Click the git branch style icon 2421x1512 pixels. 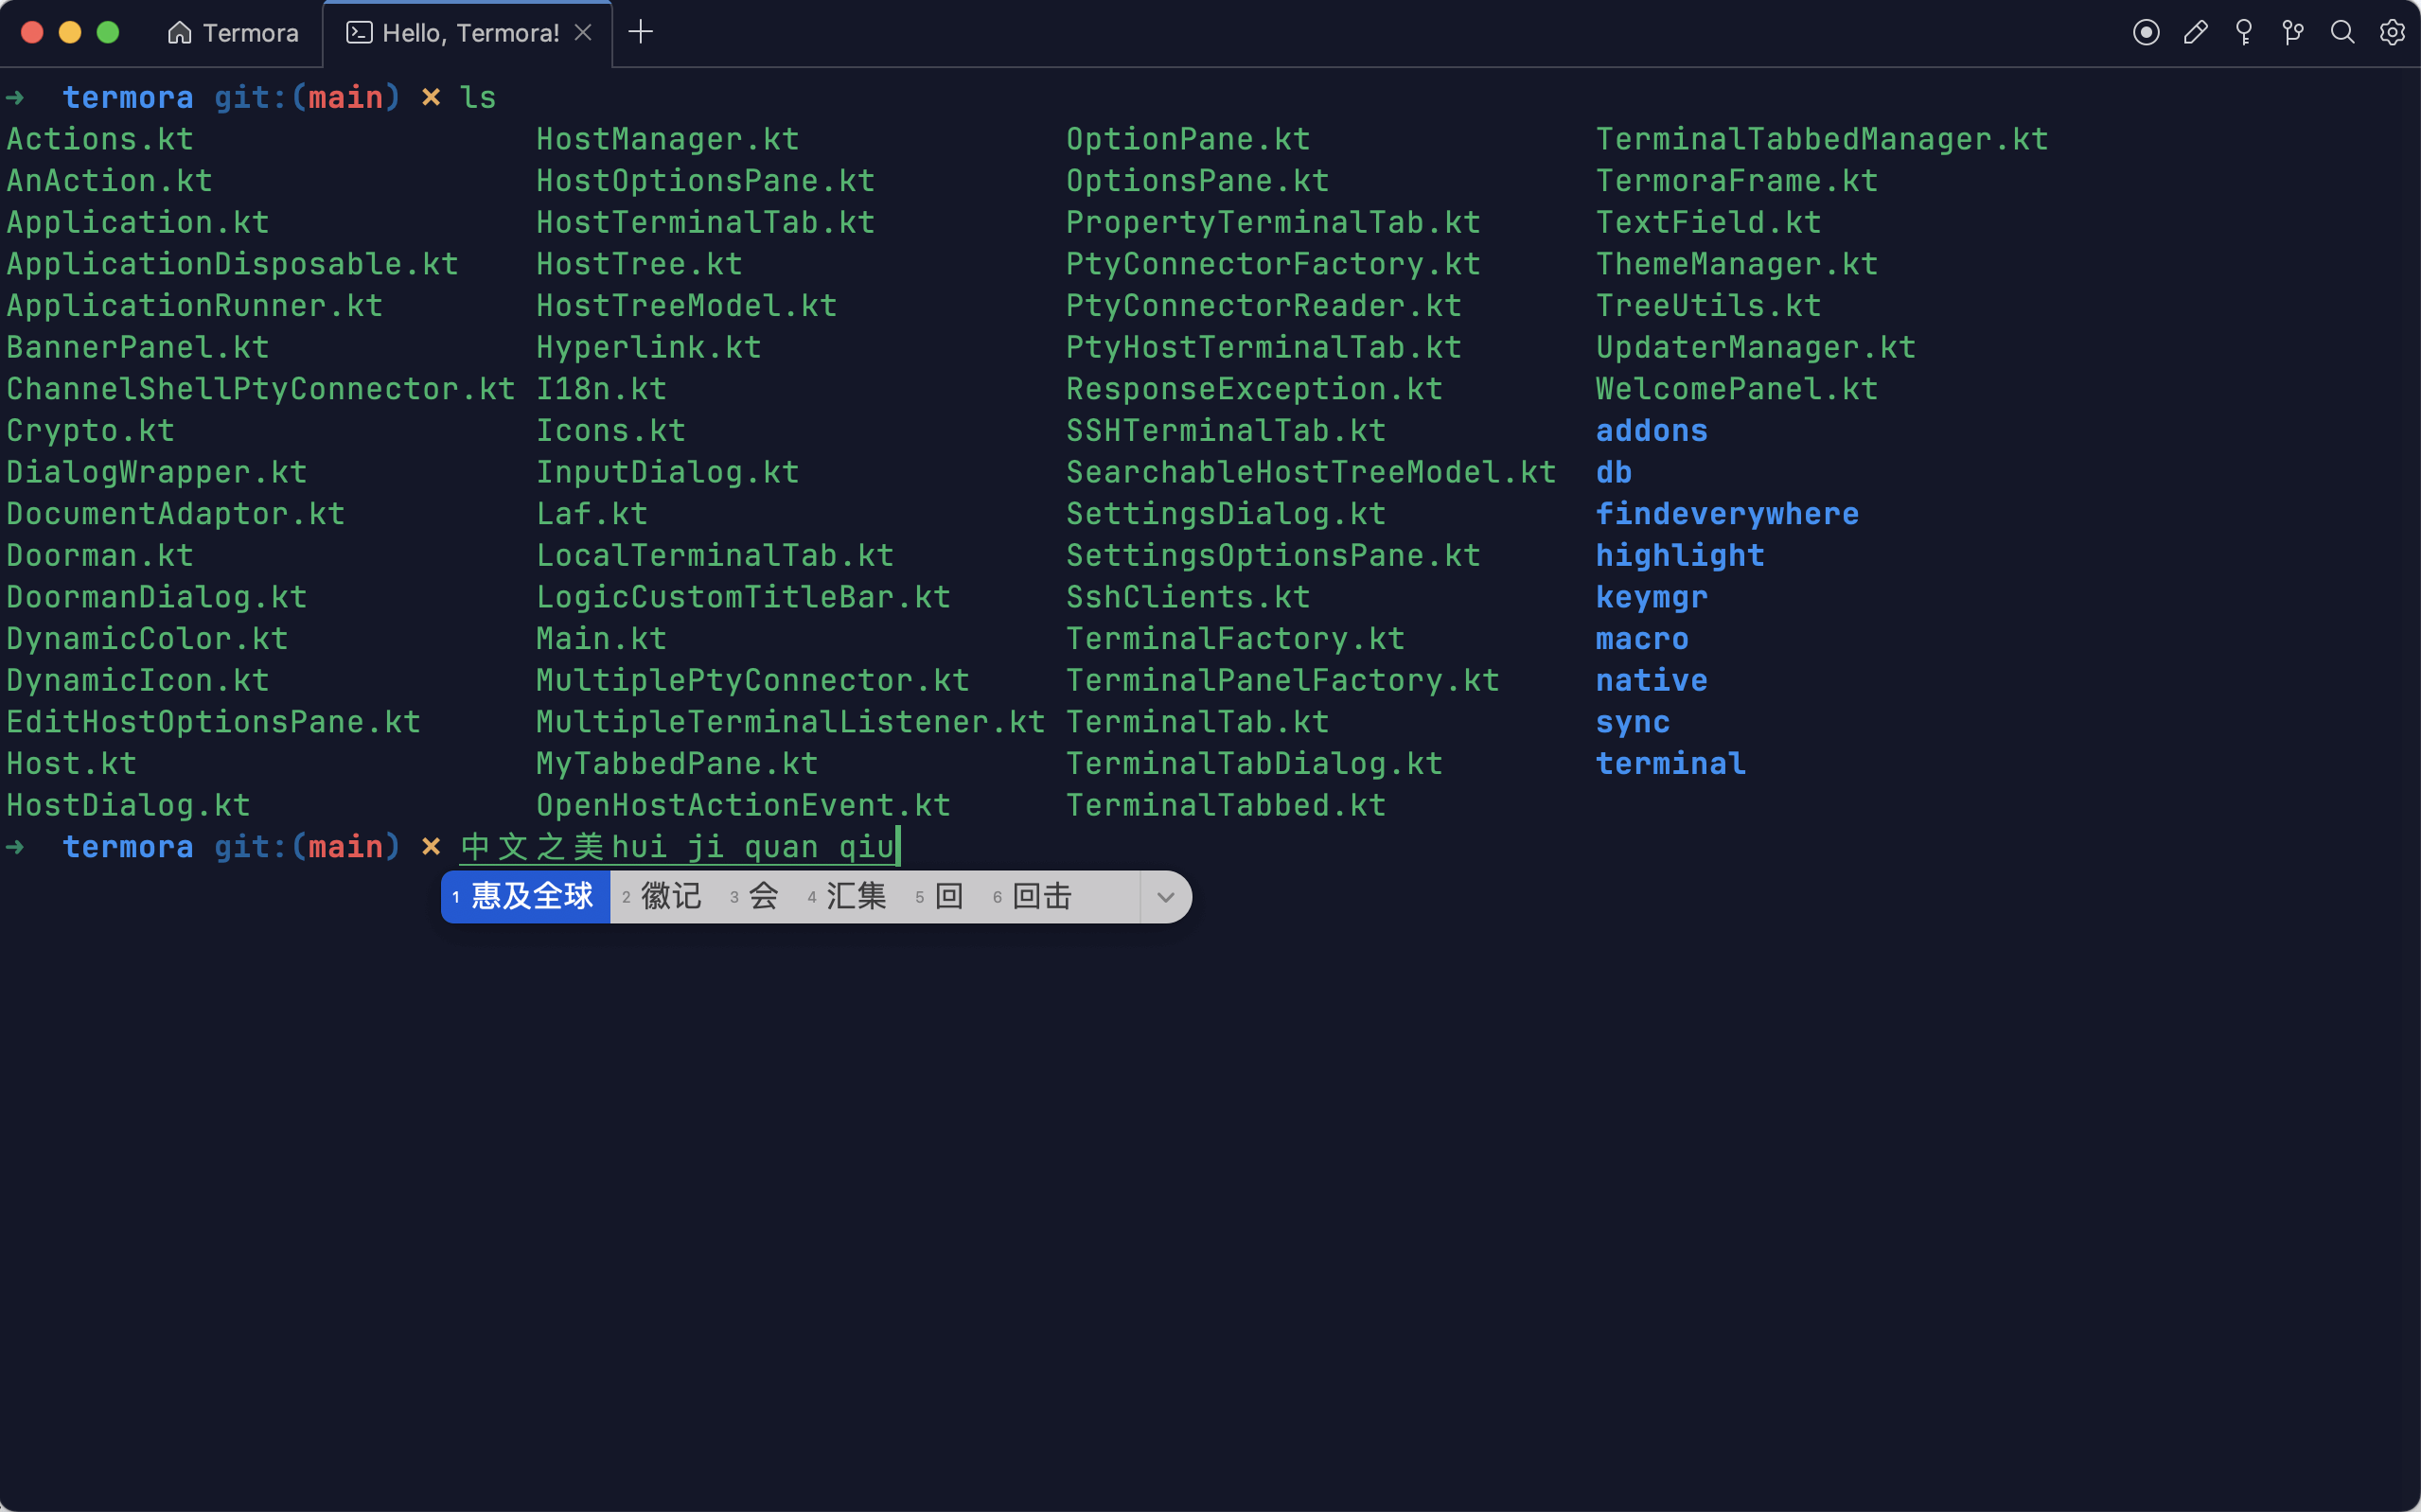point(2293,33)
